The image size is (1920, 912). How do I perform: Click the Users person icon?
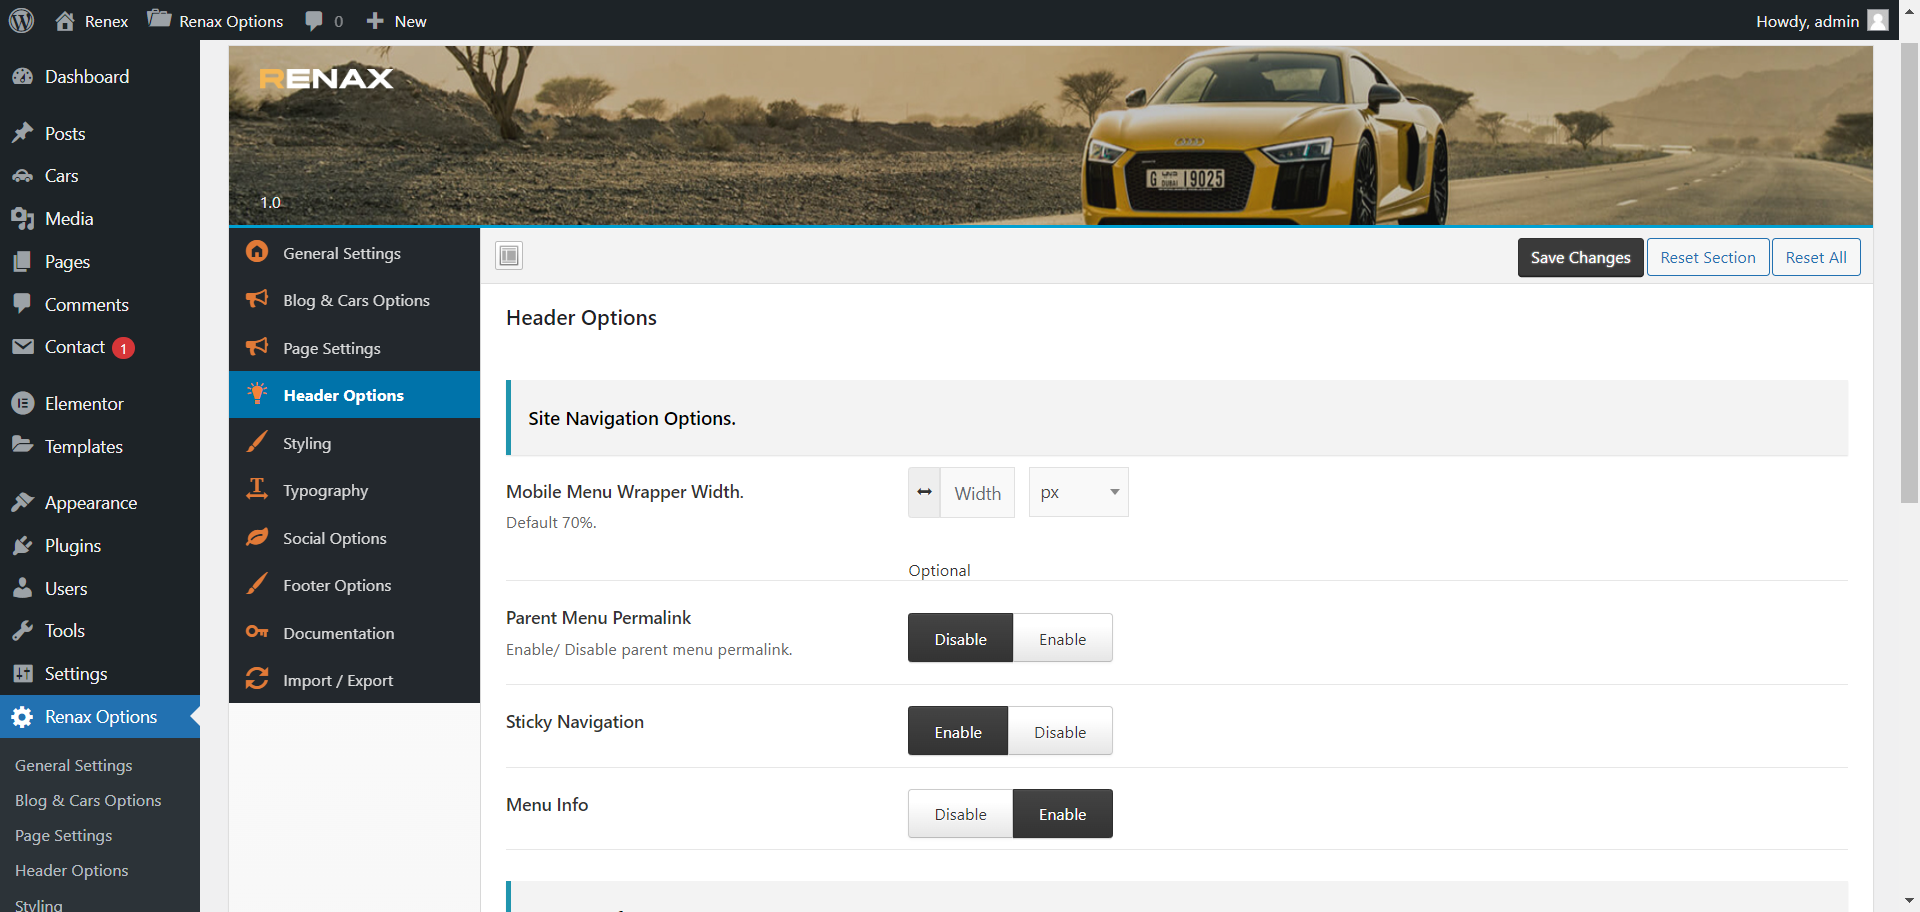click(22, 588)
